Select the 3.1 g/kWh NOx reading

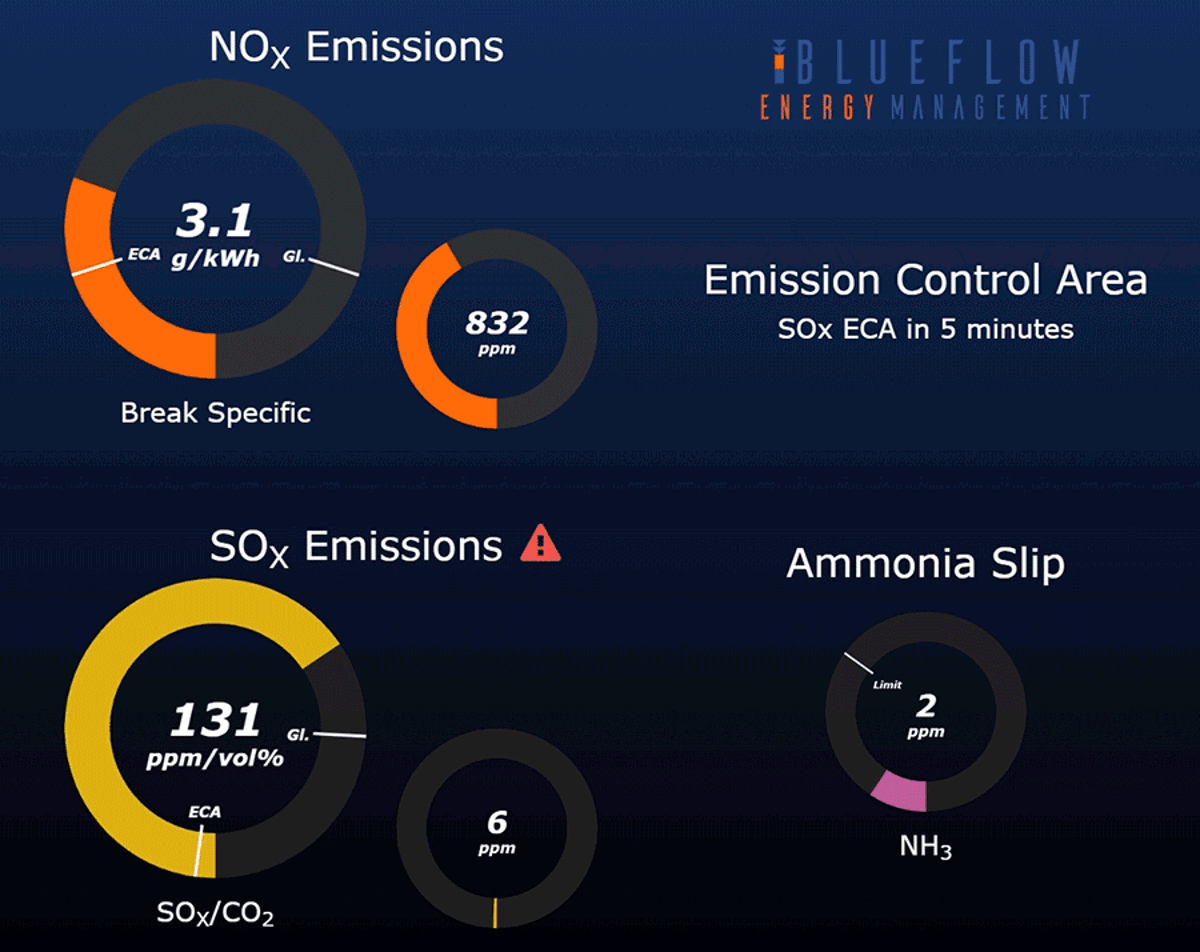pos(214,234)
